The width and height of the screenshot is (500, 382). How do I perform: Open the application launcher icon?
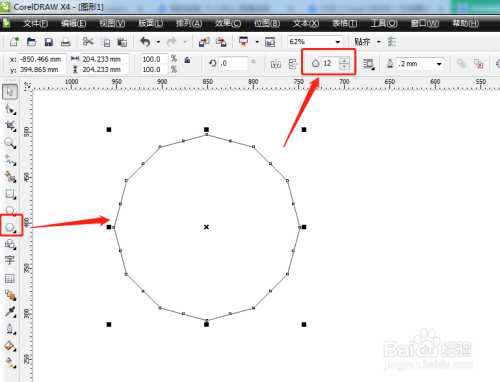click(x=244, y=42)
